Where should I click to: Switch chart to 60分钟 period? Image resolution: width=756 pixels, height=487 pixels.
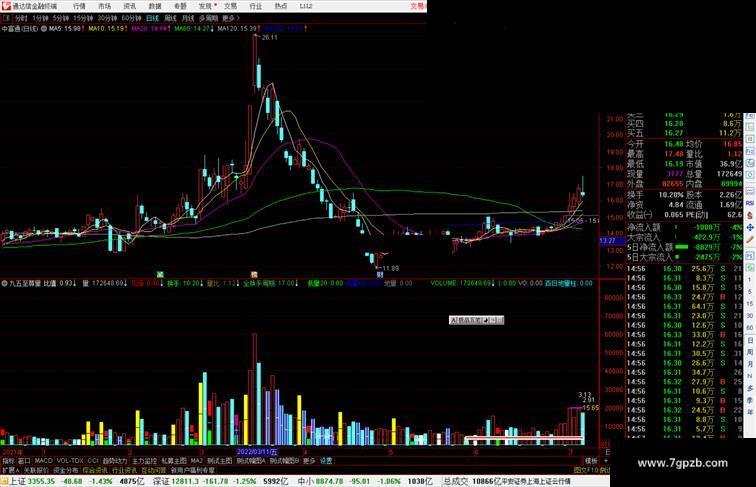tap(131, 18)
